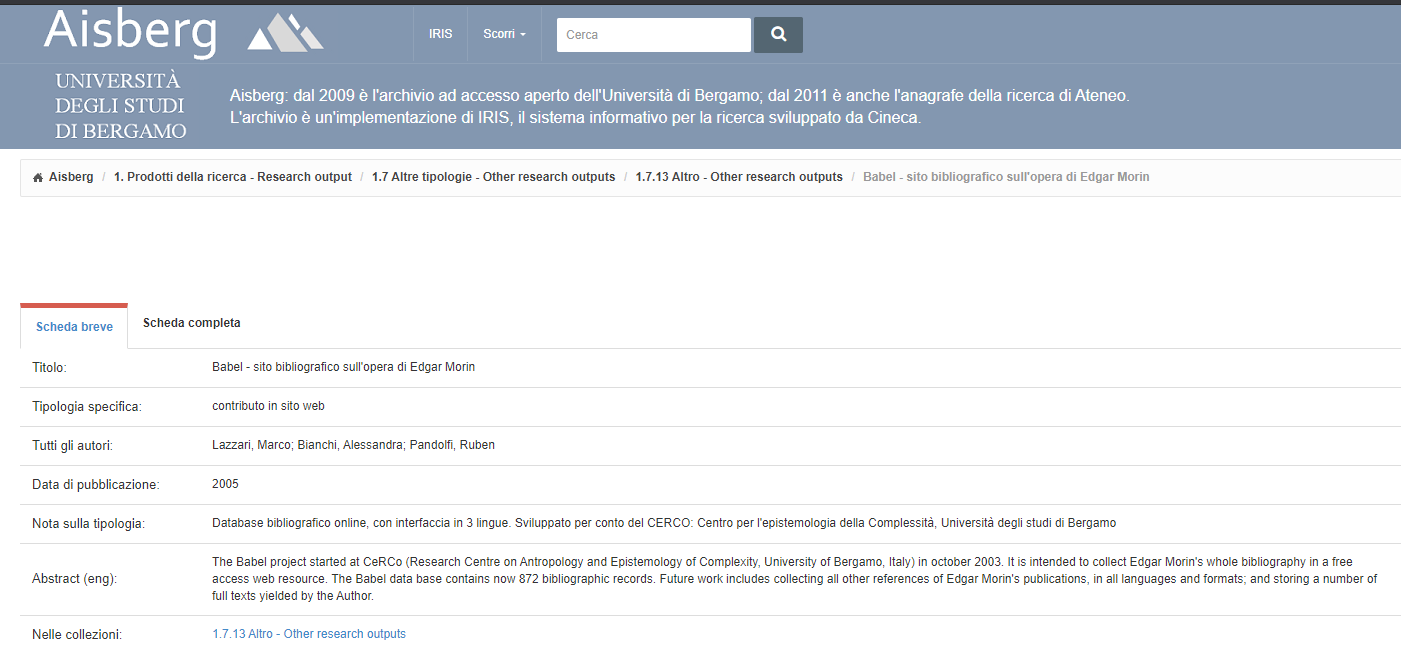This screenshot has height=651, width=1401.
Task: Switch to the Scheda completa tab
Action: click(x=191, y=323)
